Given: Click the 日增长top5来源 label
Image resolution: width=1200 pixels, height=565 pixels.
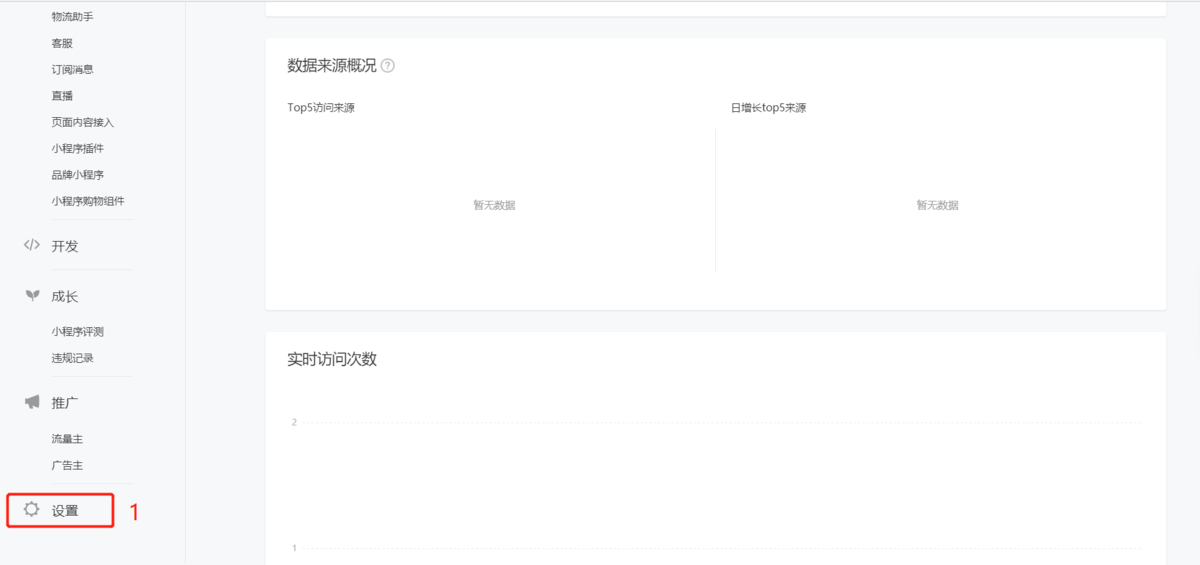Looking at the screenshot, I should 768,108.
